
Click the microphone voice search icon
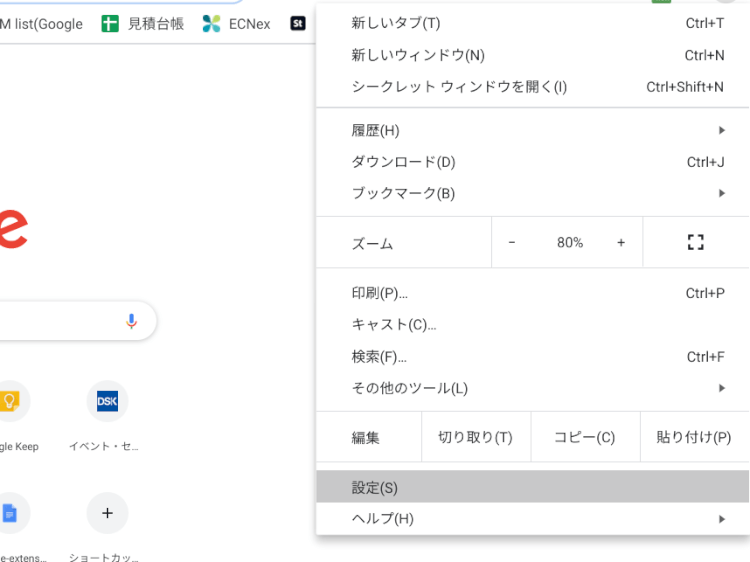131,321
